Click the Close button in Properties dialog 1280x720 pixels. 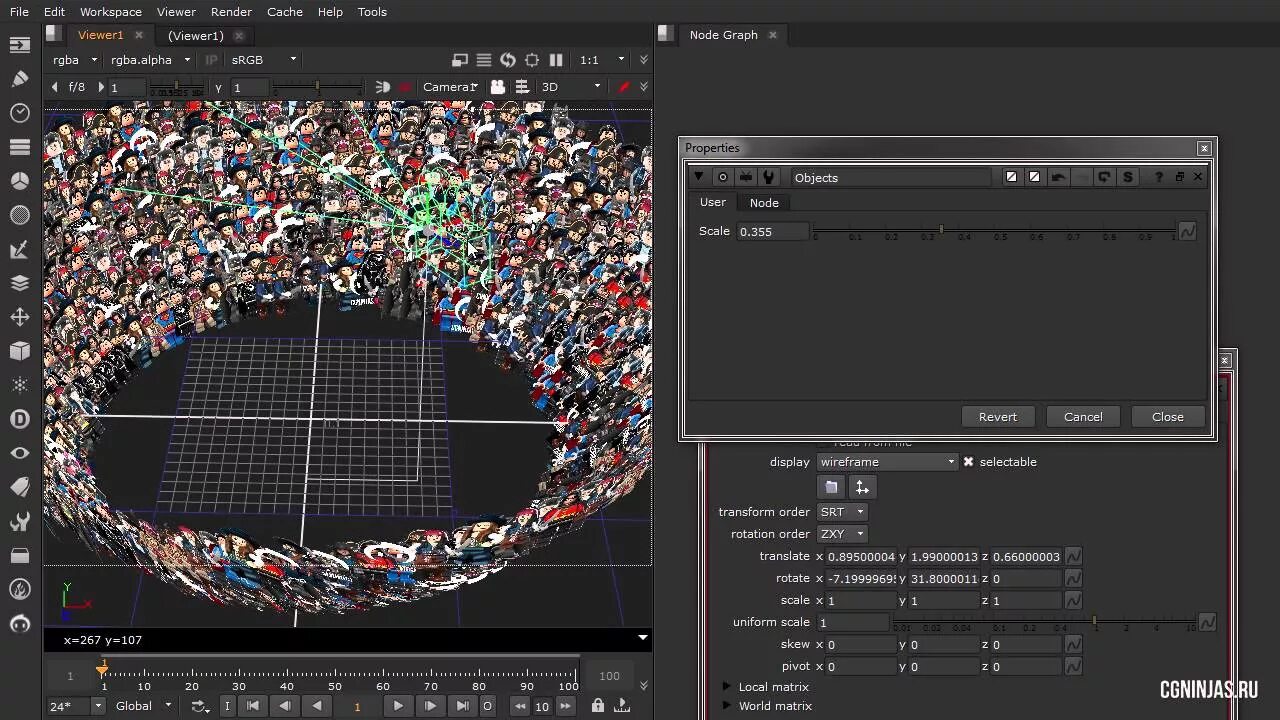[x=1168, y=417]
